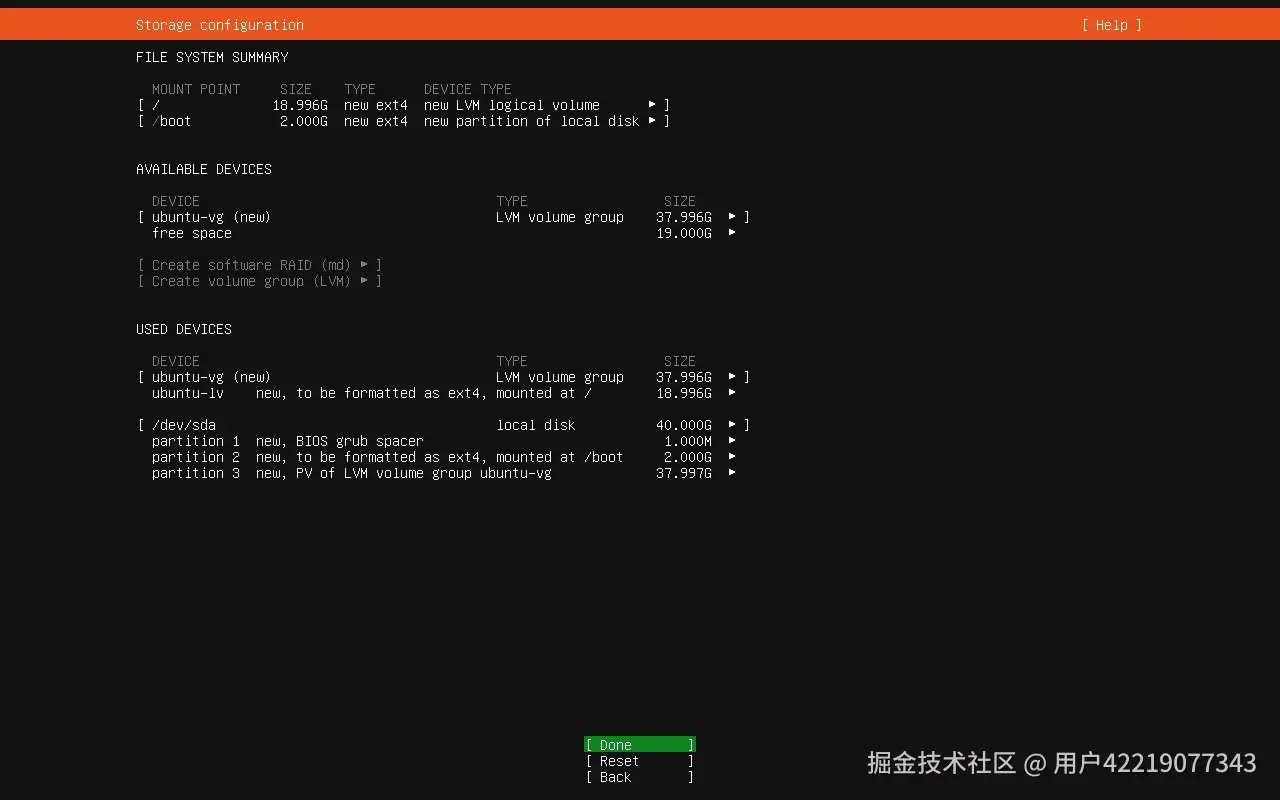Expand ubuntu-vg options under USED DEVICES
Image resolution: width=1280 pixels, height=800 pixels.
click(x=731, y=377)
